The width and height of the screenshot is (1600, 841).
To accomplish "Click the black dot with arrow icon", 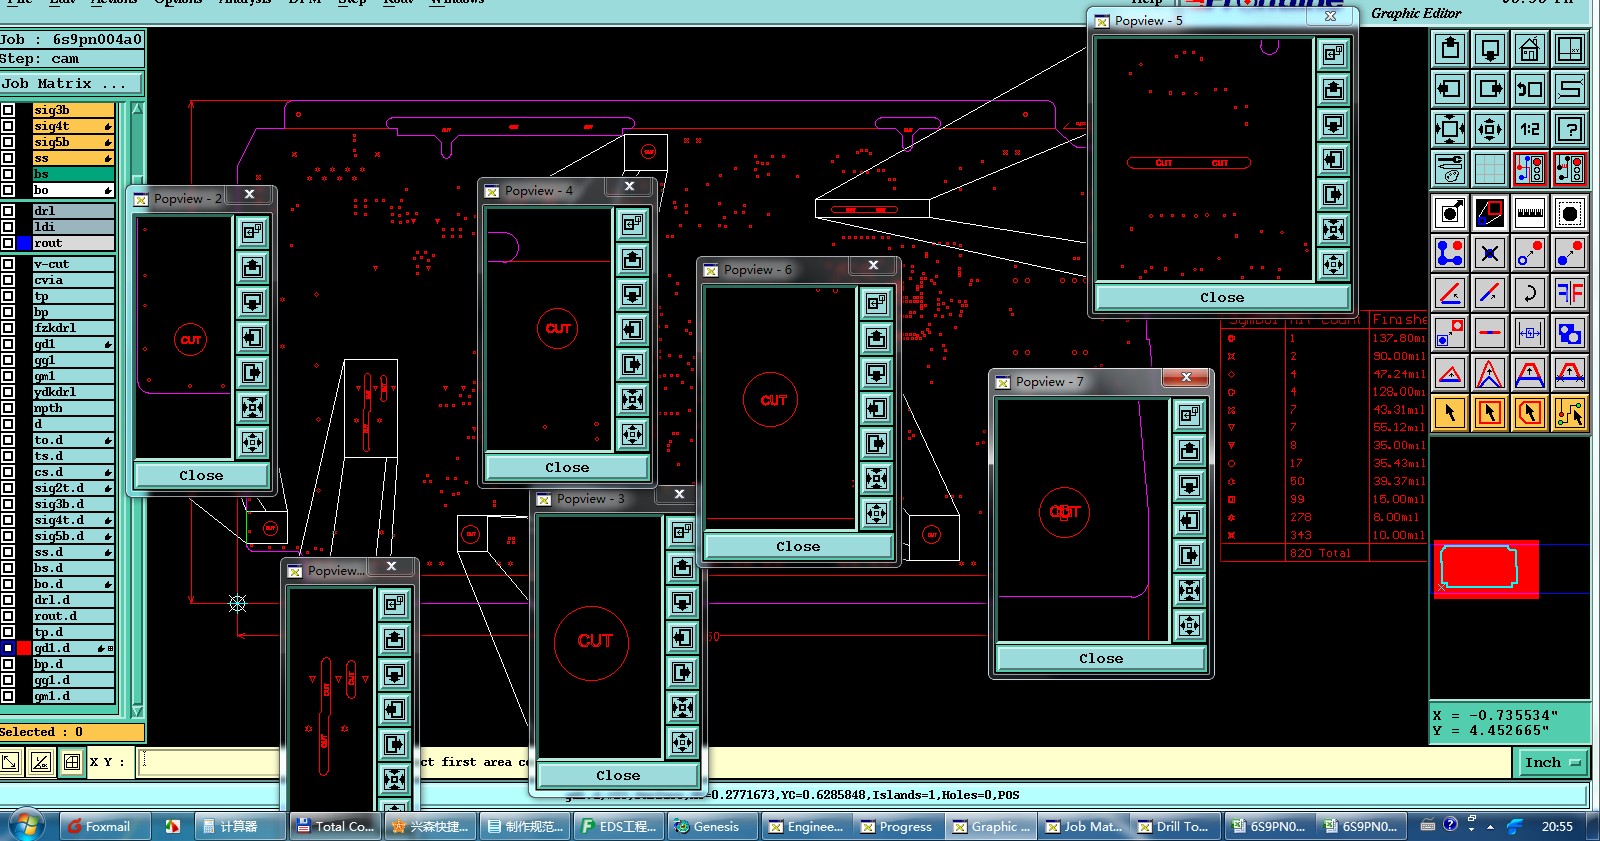I will tap(1450, 213).
